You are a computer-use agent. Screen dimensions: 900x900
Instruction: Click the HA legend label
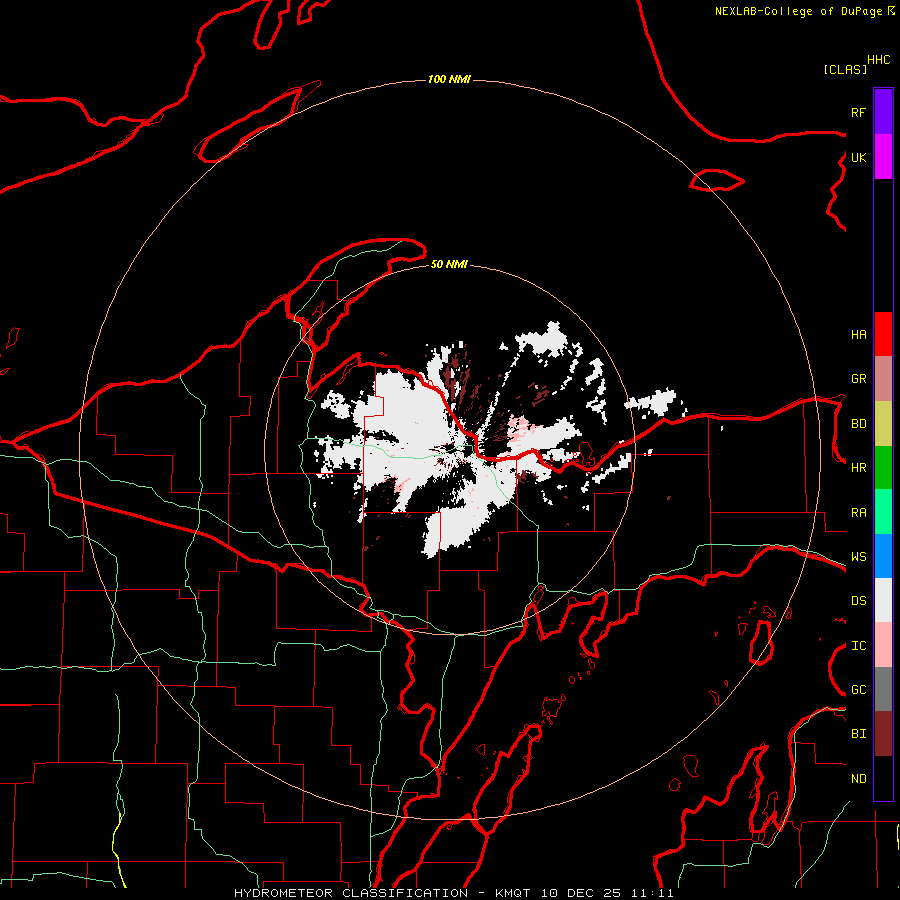[858, 335]
